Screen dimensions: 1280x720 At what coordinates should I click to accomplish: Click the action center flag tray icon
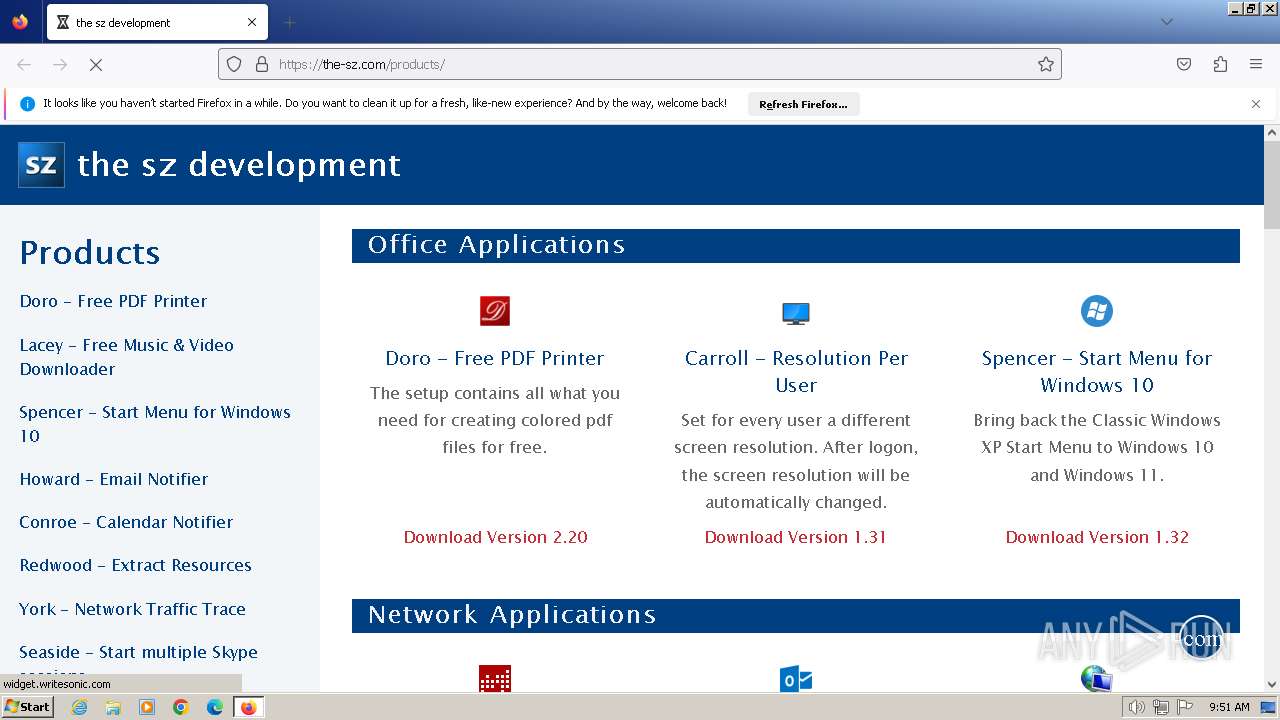point(1185,707)
